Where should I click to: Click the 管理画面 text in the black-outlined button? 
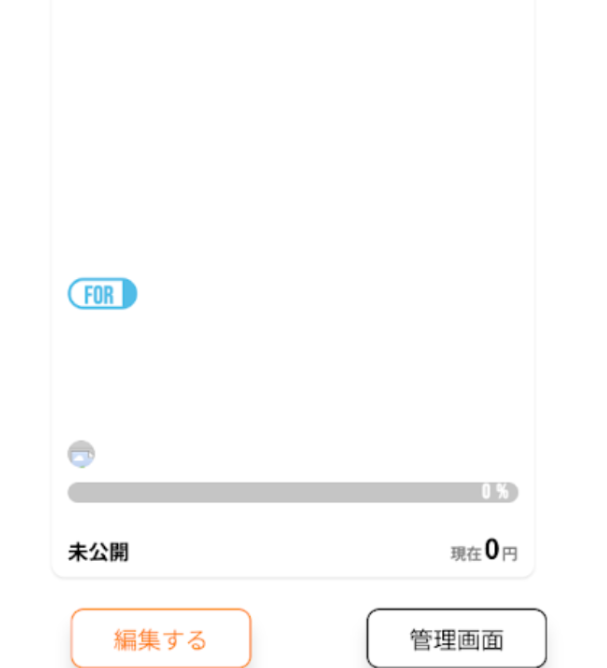457,640
